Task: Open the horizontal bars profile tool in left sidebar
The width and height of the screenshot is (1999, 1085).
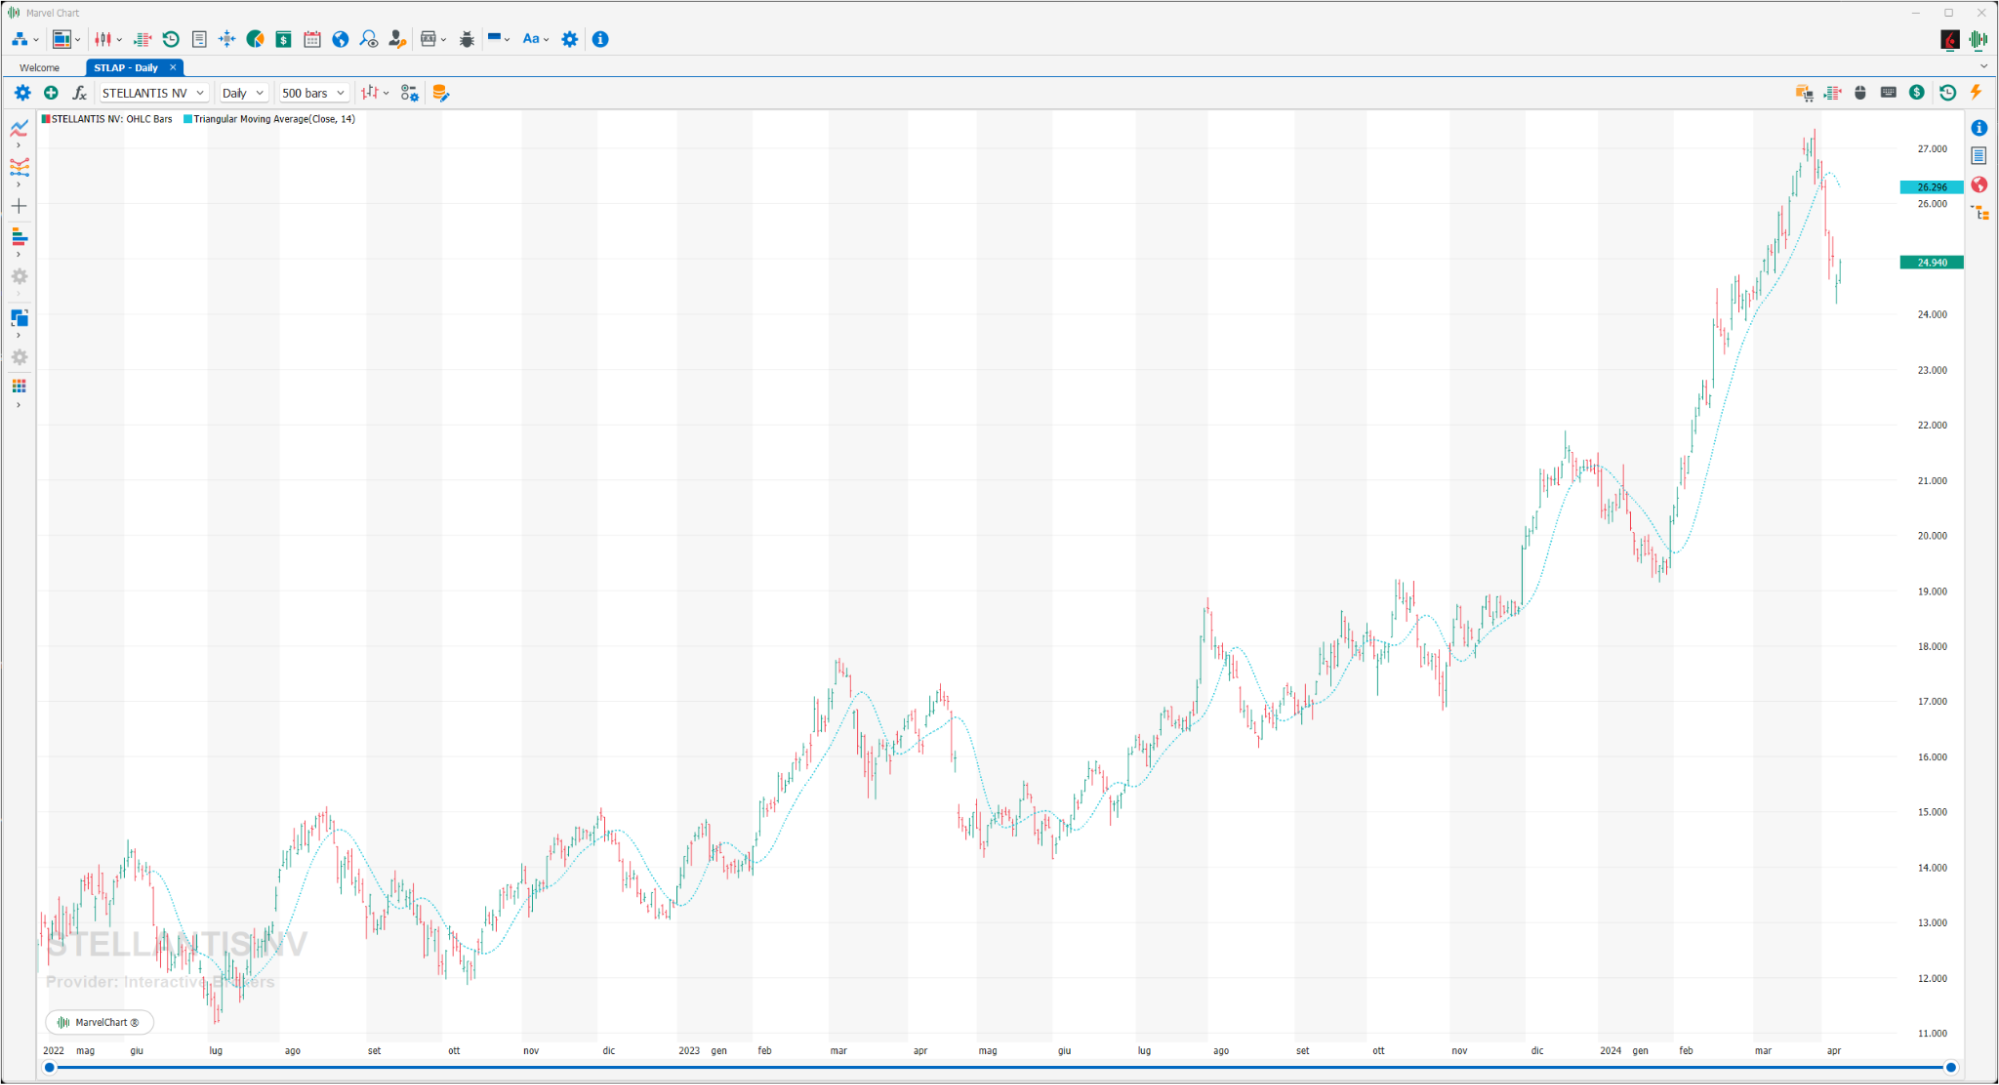Action: [x=19, y=237]
